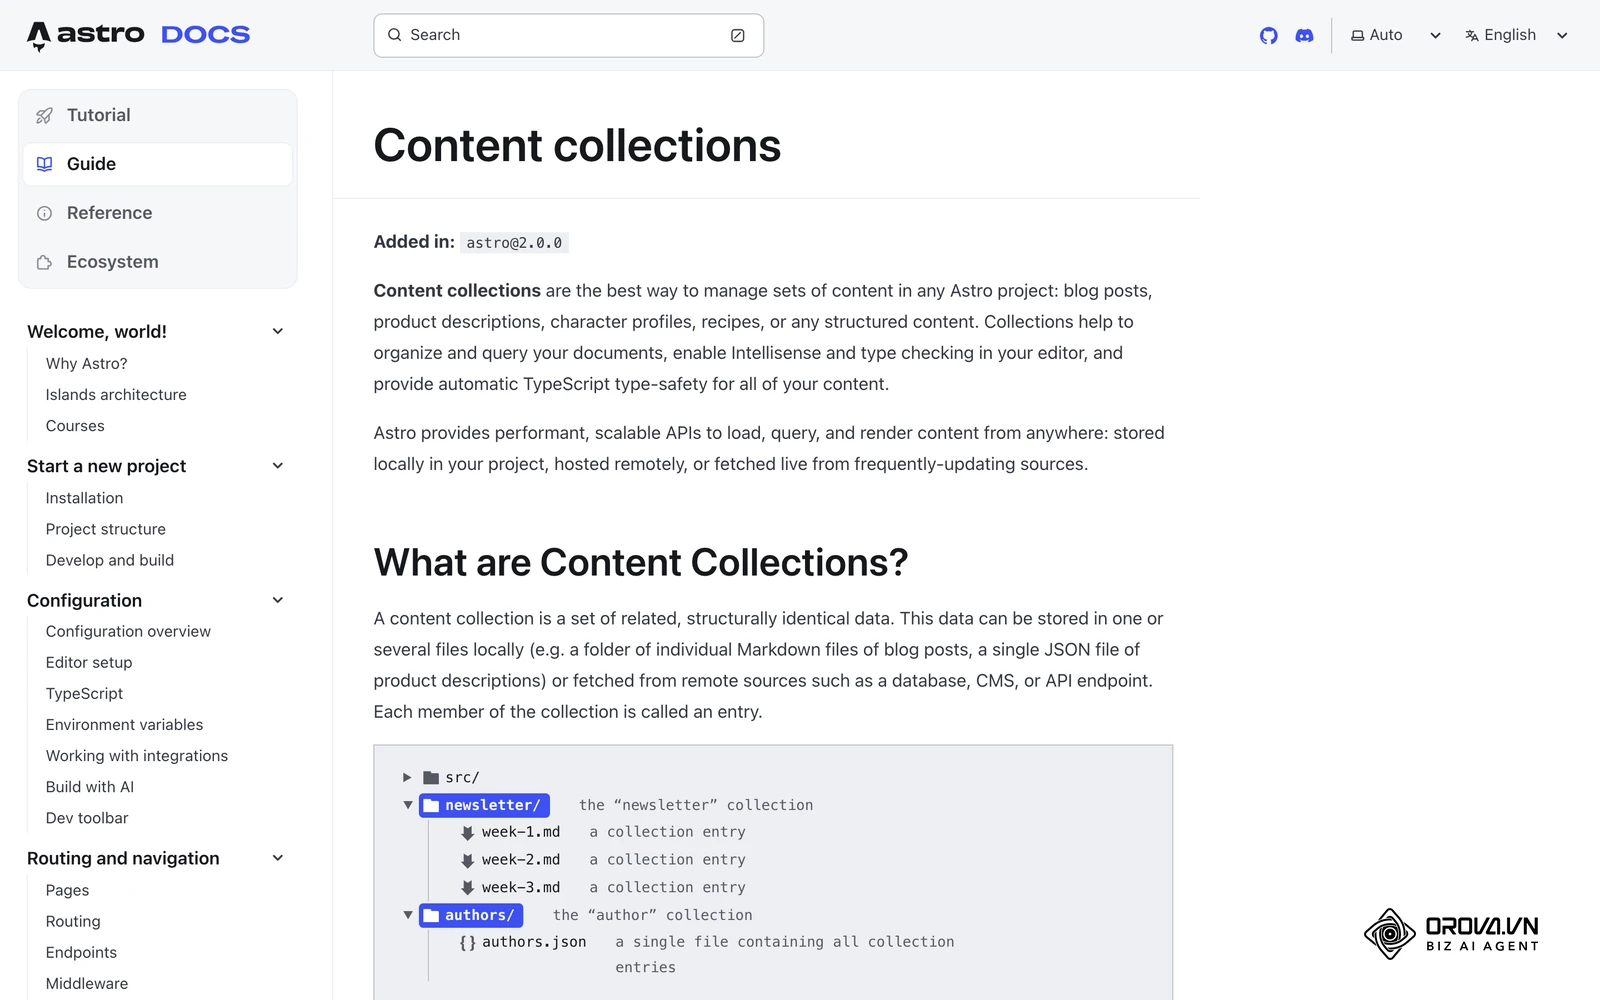Focus the Search input field
This screenshot has height=1000, width=1600.
tap(569, 35)
